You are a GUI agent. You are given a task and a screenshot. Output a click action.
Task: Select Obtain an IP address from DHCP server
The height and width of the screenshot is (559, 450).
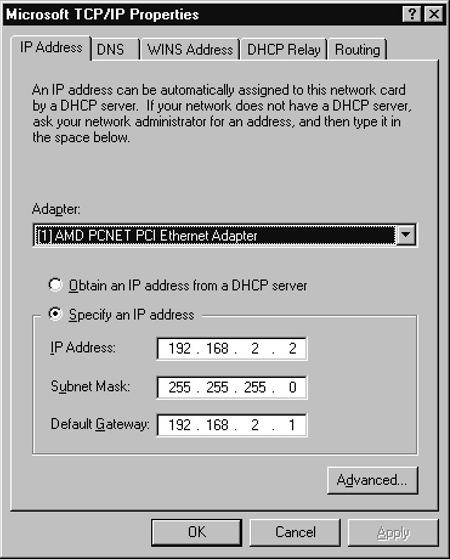coord(55,285)
